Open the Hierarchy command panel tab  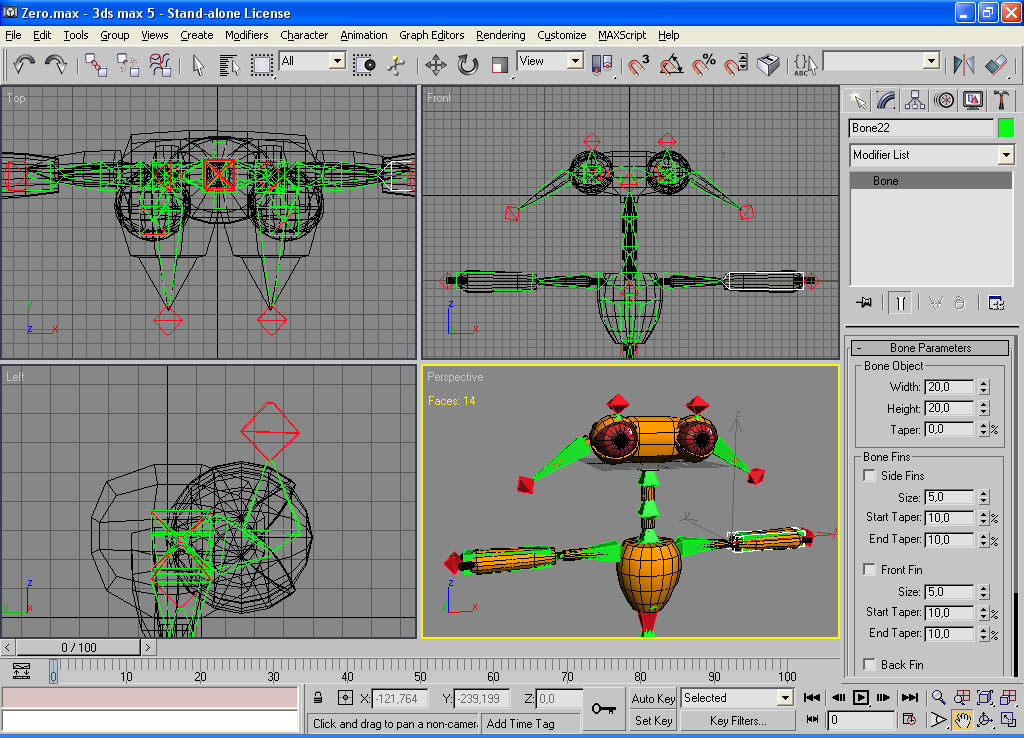pyautogui.click(x=915, y=100)
